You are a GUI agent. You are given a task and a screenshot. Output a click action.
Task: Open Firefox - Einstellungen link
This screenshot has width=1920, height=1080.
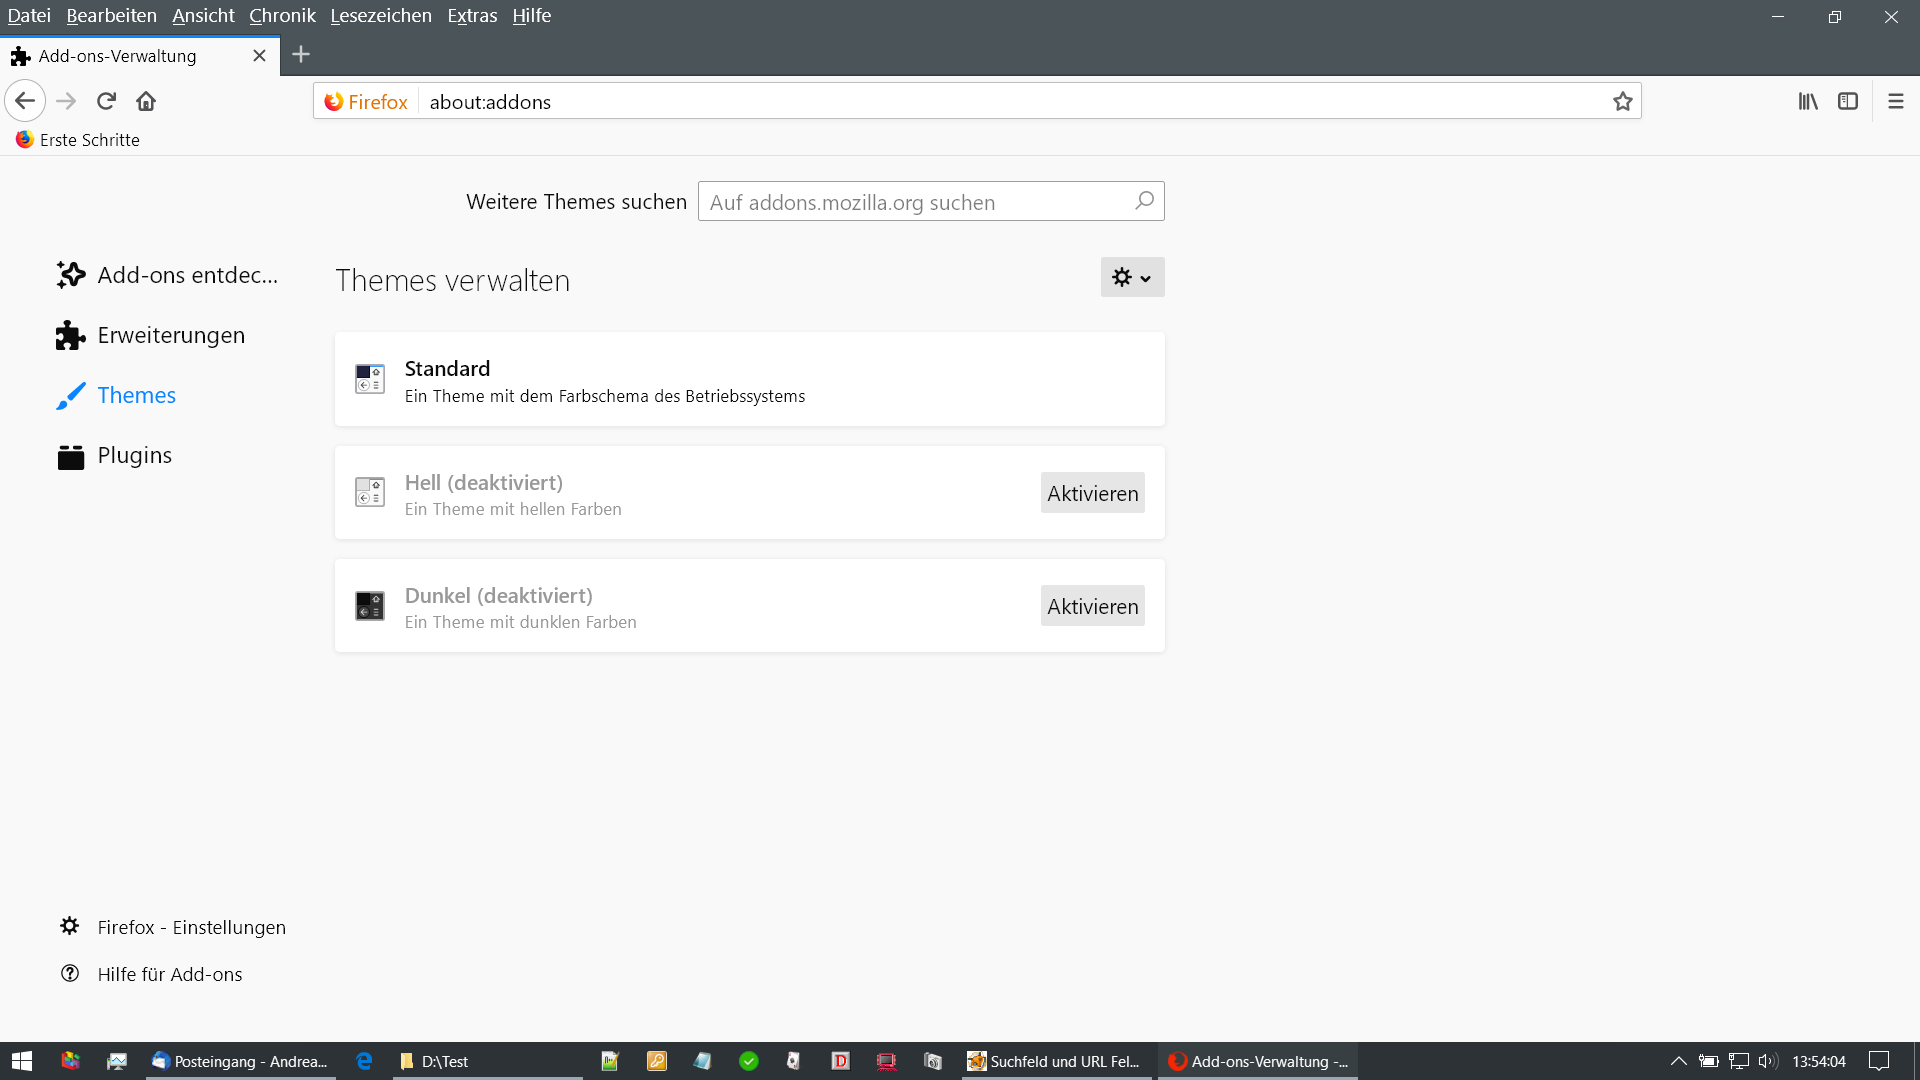(191, 927)
